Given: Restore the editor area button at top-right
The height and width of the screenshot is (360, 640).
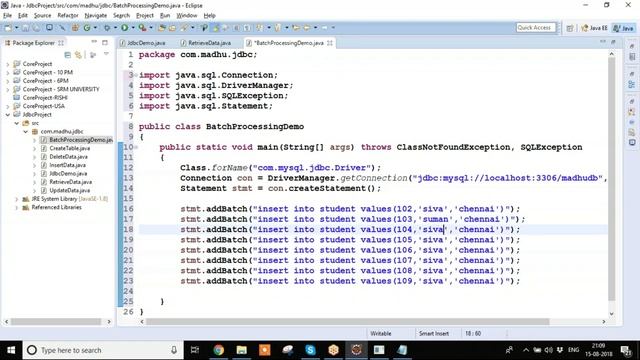Looking at the screenshot, I should [x=613, y=42].
